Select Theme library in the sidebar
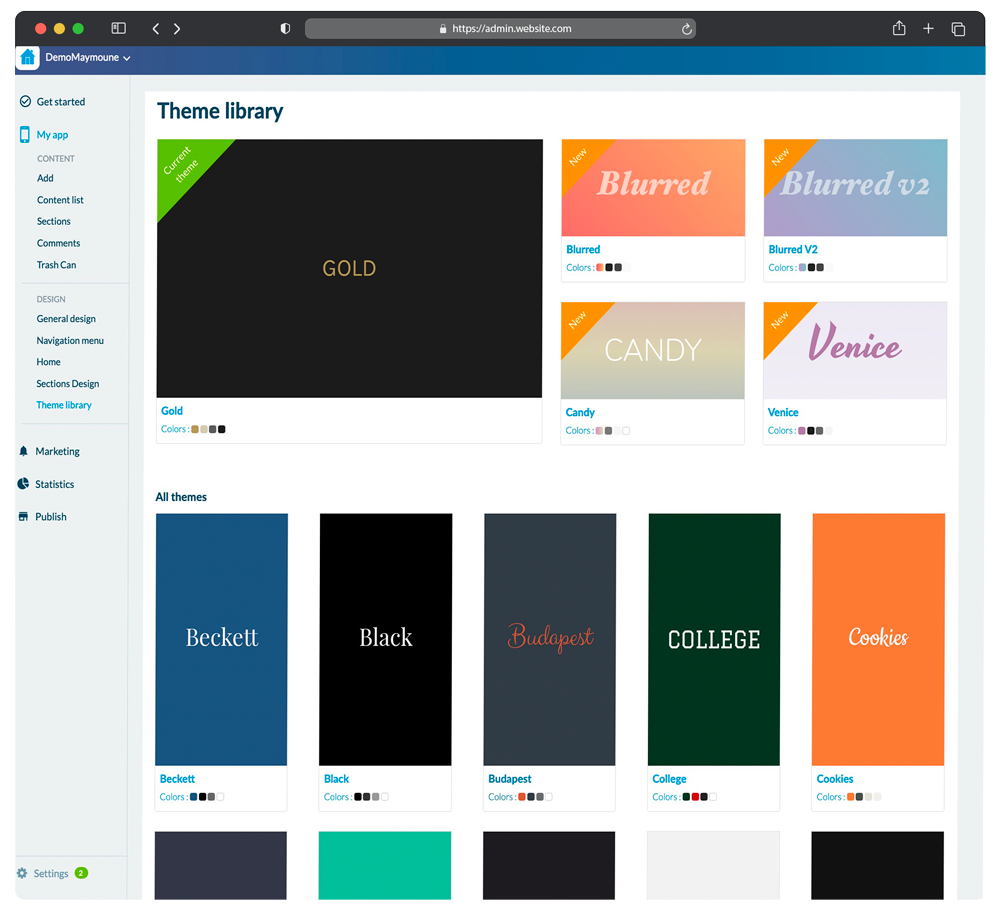 64,405
